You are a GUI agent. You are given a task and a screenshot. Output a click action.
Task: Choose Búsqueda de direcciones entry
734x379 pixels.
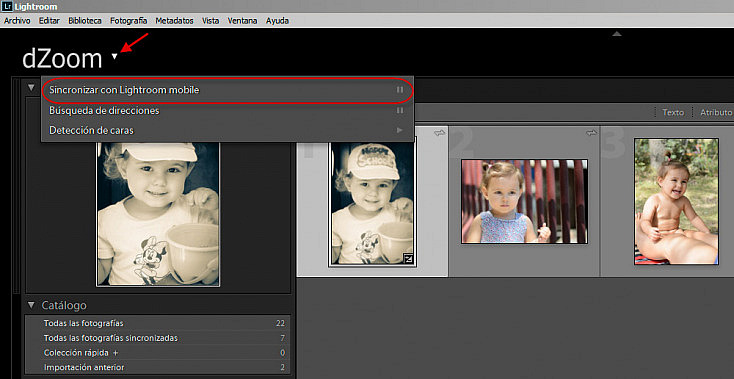228,110
